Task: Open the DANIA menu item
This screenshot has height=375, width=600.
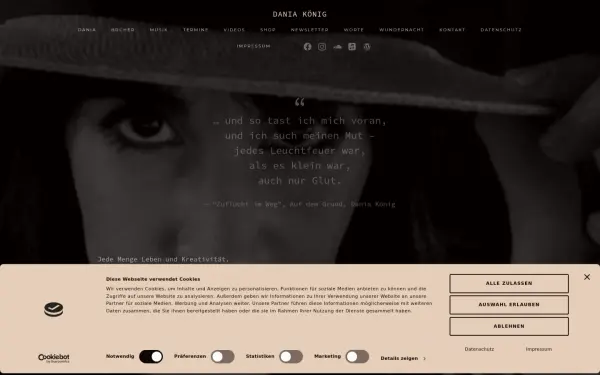Action: coord(87,30)
